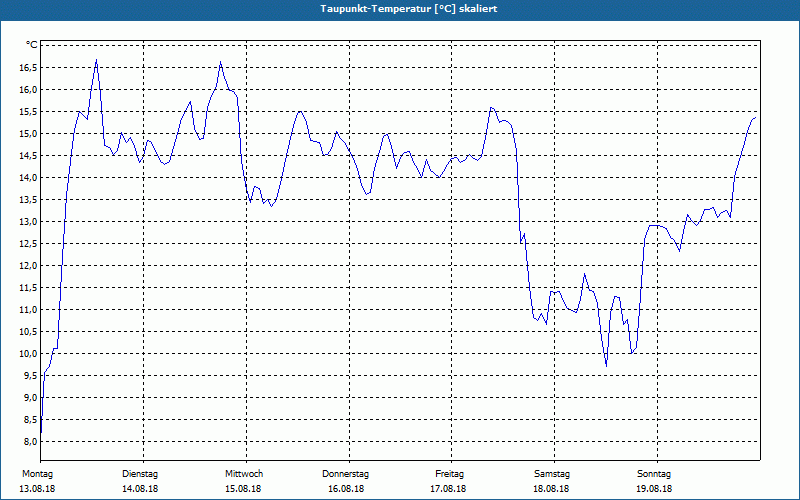Select the 14,5 y-axis value
This screenshot has width=800, height=500.
[x=28, y=156]
